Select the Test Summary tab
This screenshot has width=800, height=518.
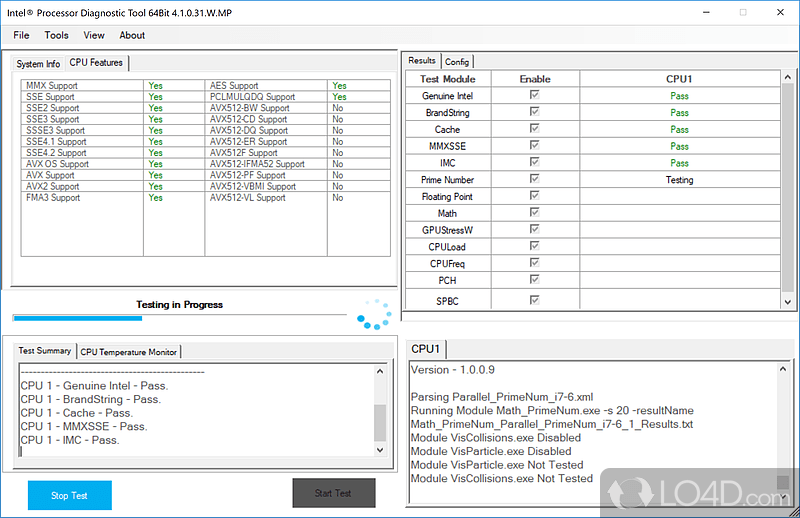coord(45,351)
